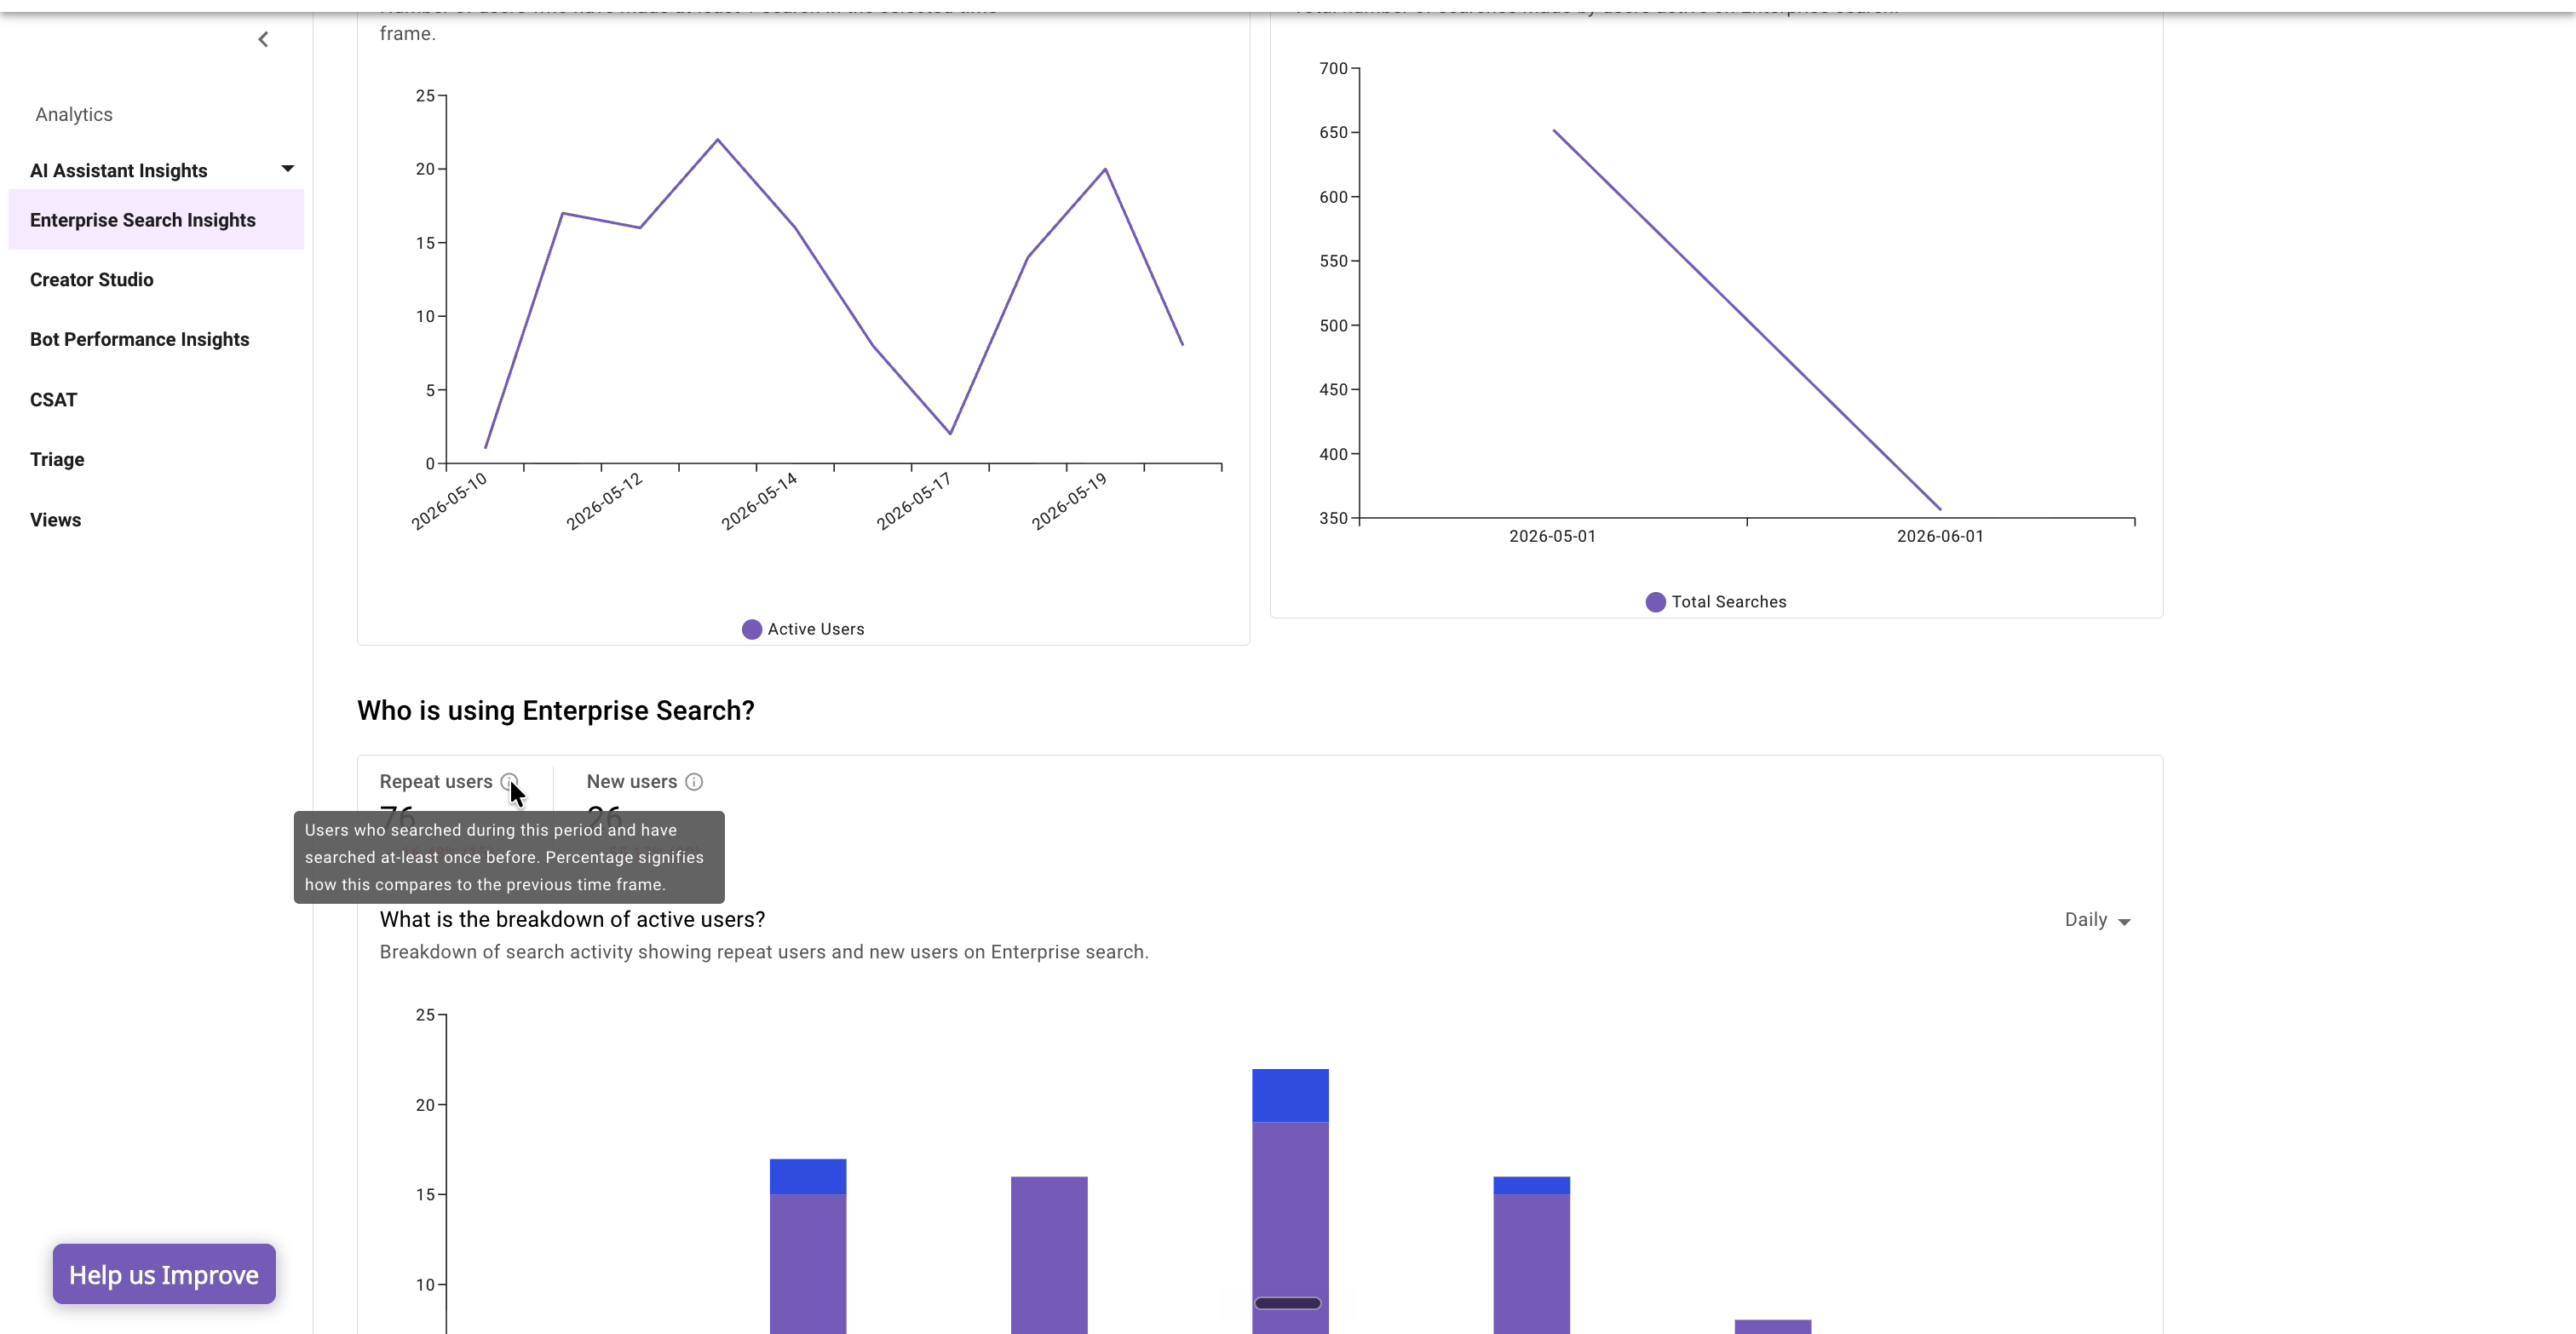Toggle the Active Users legend marker

752,629
